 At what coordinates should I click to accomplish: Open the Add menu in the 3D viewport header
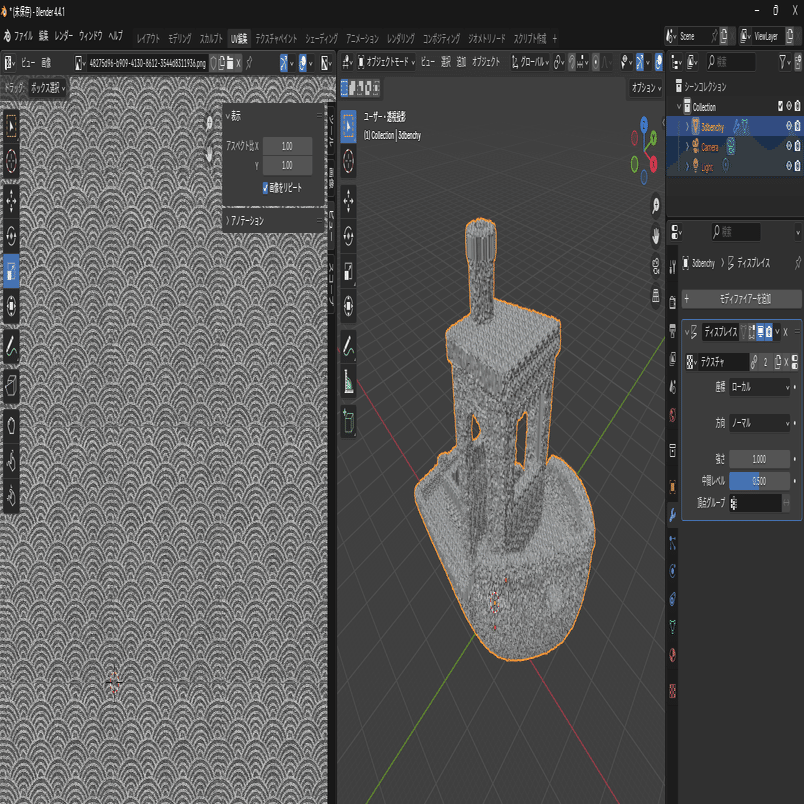[x=461, y=62]
